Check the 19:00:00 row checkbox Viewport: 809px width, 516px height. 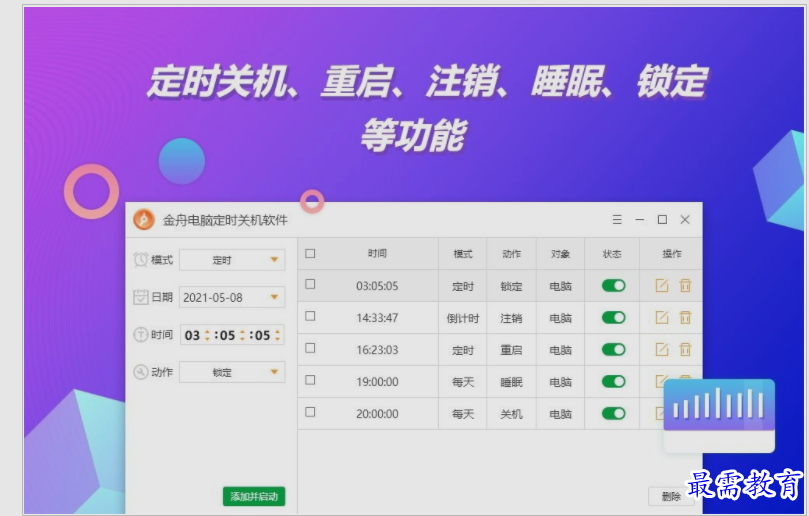tap(310, 380)
